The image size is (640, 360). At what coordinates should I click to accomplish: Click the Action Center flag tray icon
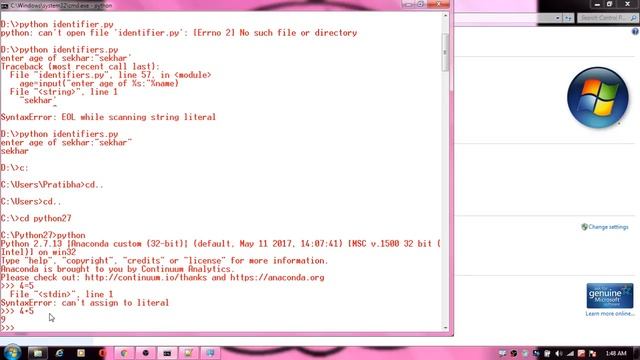[592, 353]
